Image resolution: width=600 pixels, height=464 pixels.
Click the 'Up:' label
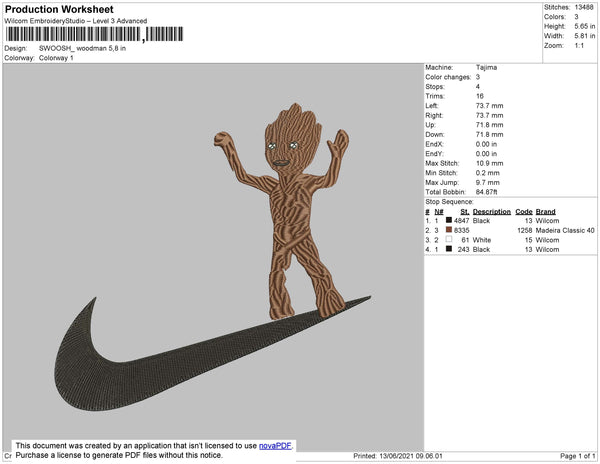[x=430, y=125]
